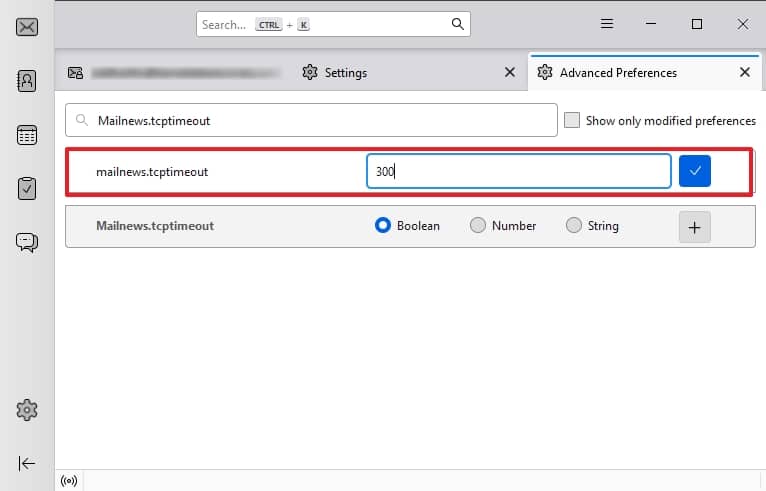The image size is (766, 491).
Task: Click the search icon in preference filter box
Action: click(82, 120)
